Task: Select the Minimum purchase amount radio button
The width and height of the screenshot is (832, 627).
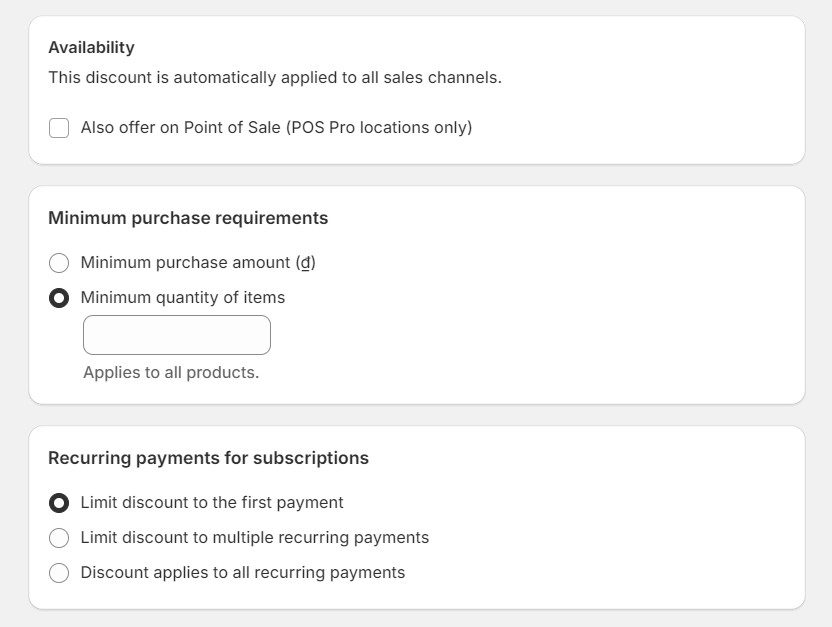Action: 59,263
